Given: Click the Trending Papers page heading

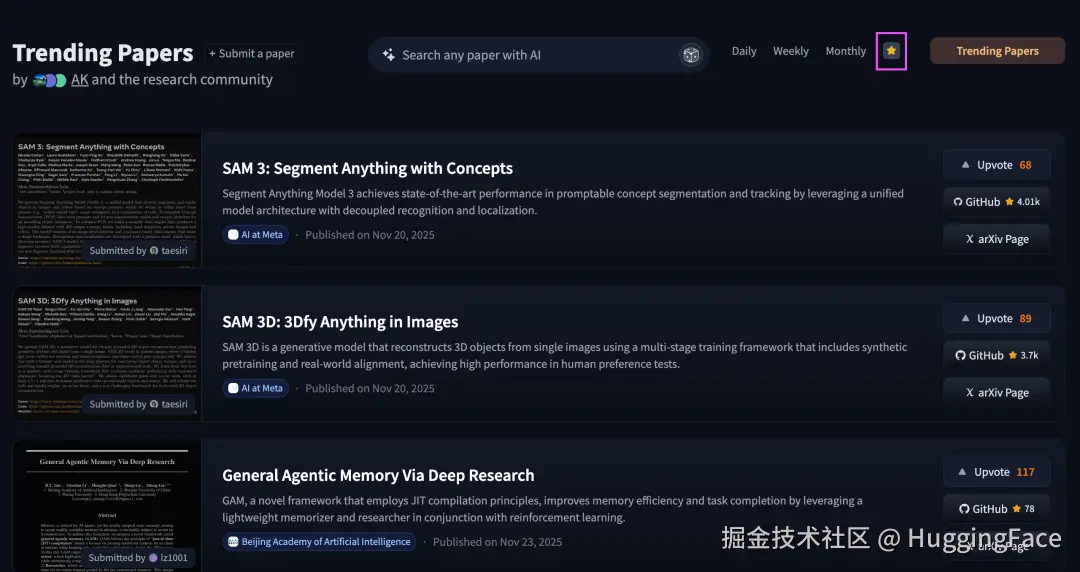Looking at the screenshot, I should [103, 53].
